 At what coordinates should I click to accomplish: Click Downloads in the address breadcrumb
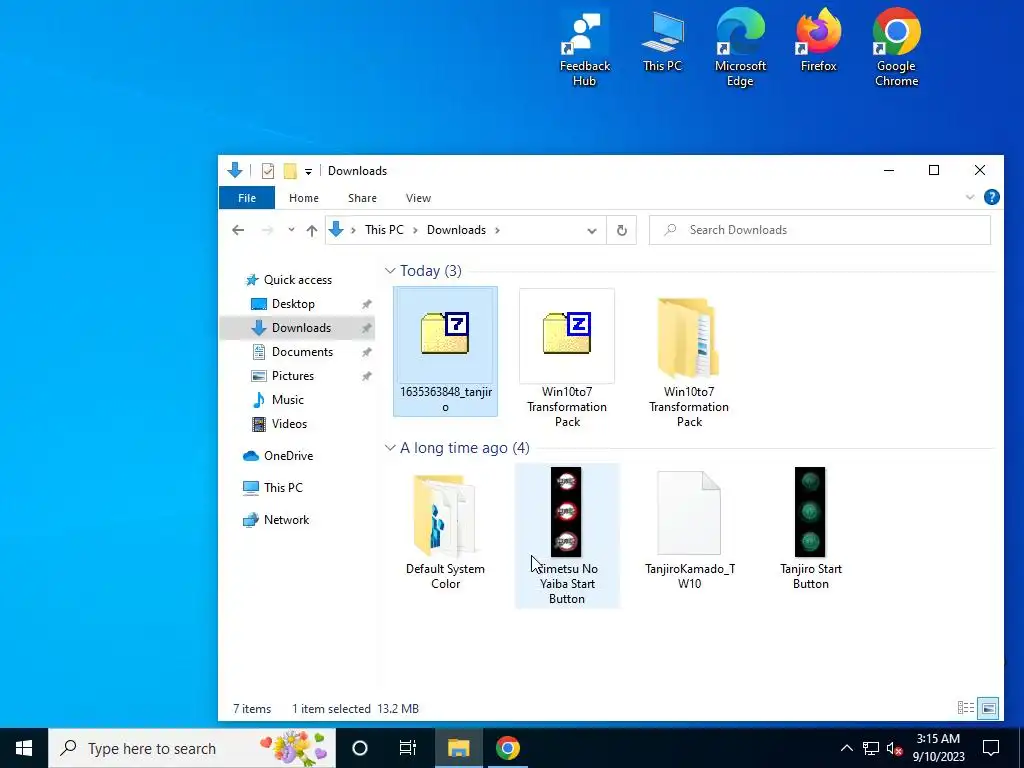pyautogui.click(x=456, y=230)
